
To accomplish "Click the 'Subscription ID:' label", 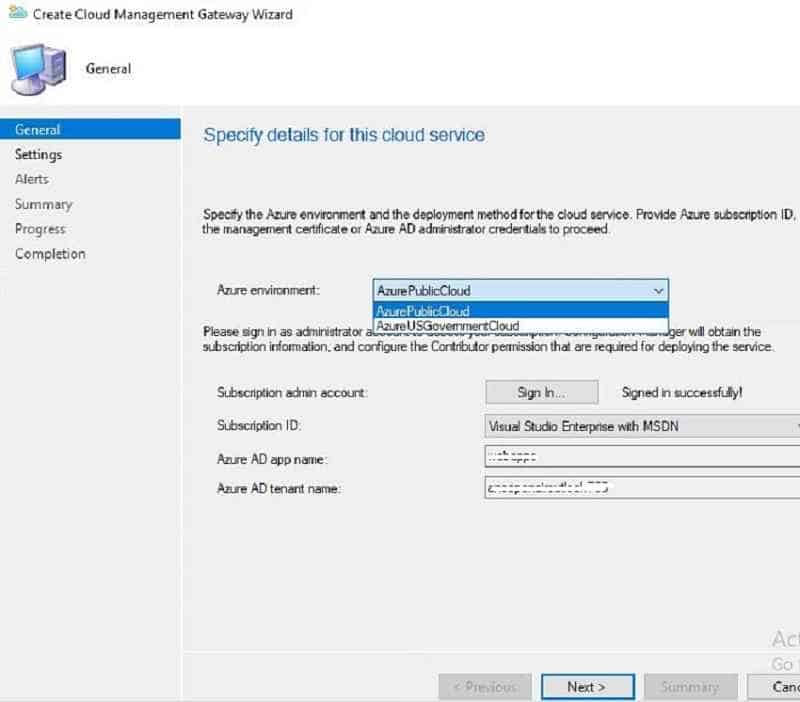I will point(259,425).
